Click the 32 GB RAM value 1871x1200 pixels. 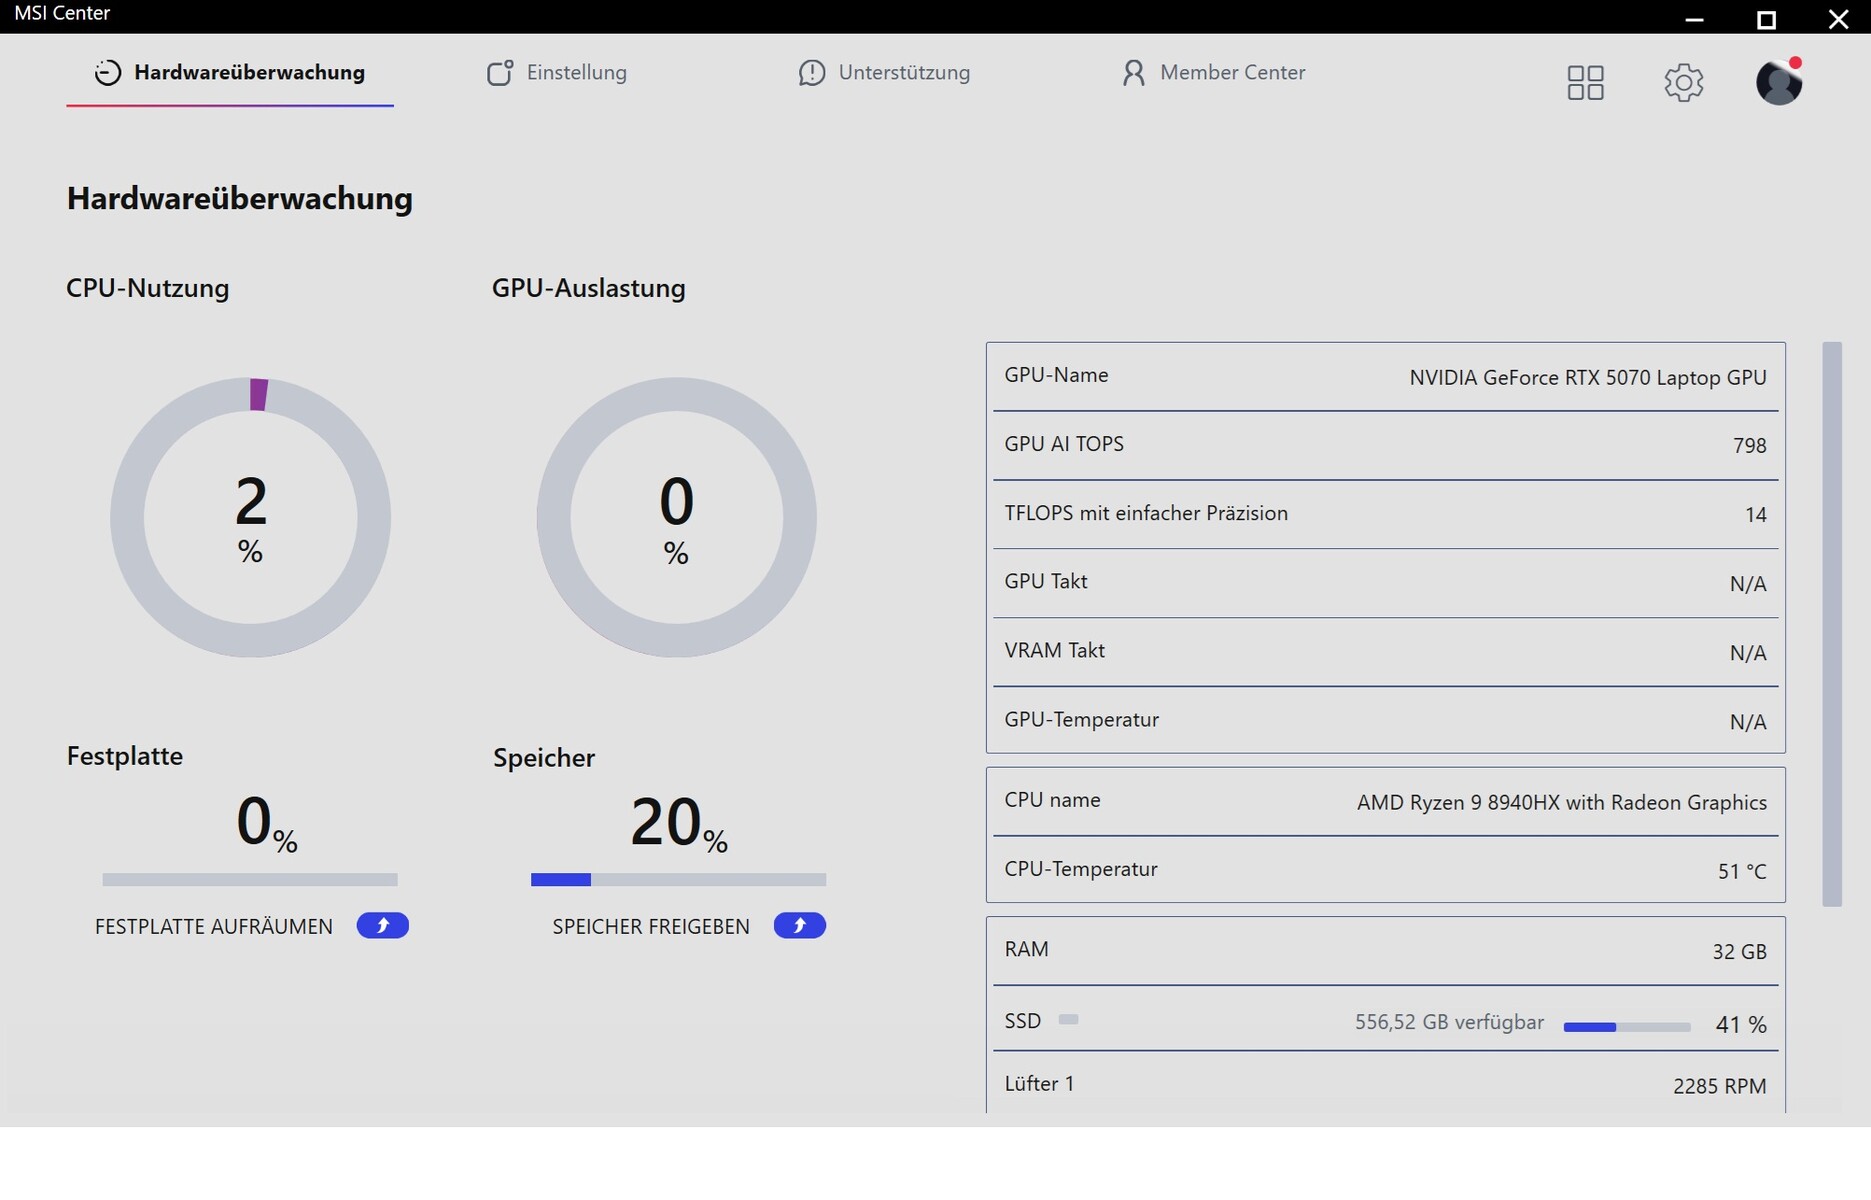click(1739, 952)
